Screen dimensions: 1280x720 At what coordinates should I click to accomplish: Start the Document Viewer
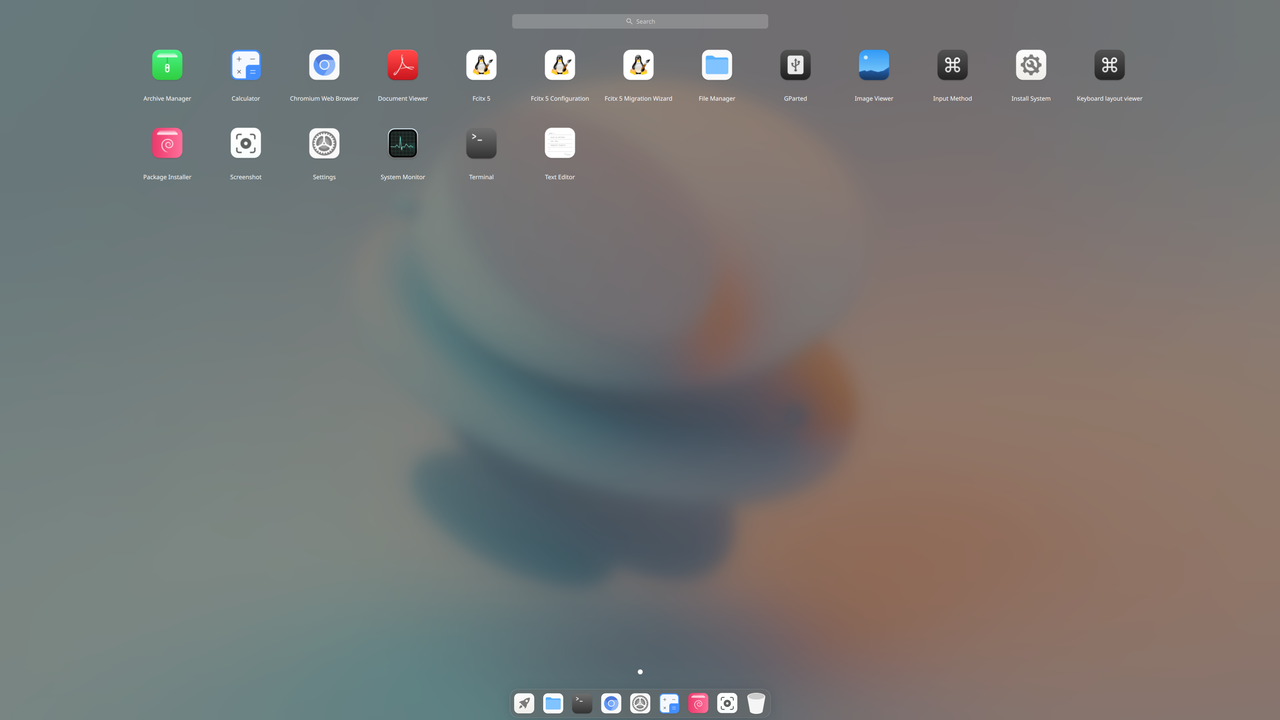tap(402, 64)
